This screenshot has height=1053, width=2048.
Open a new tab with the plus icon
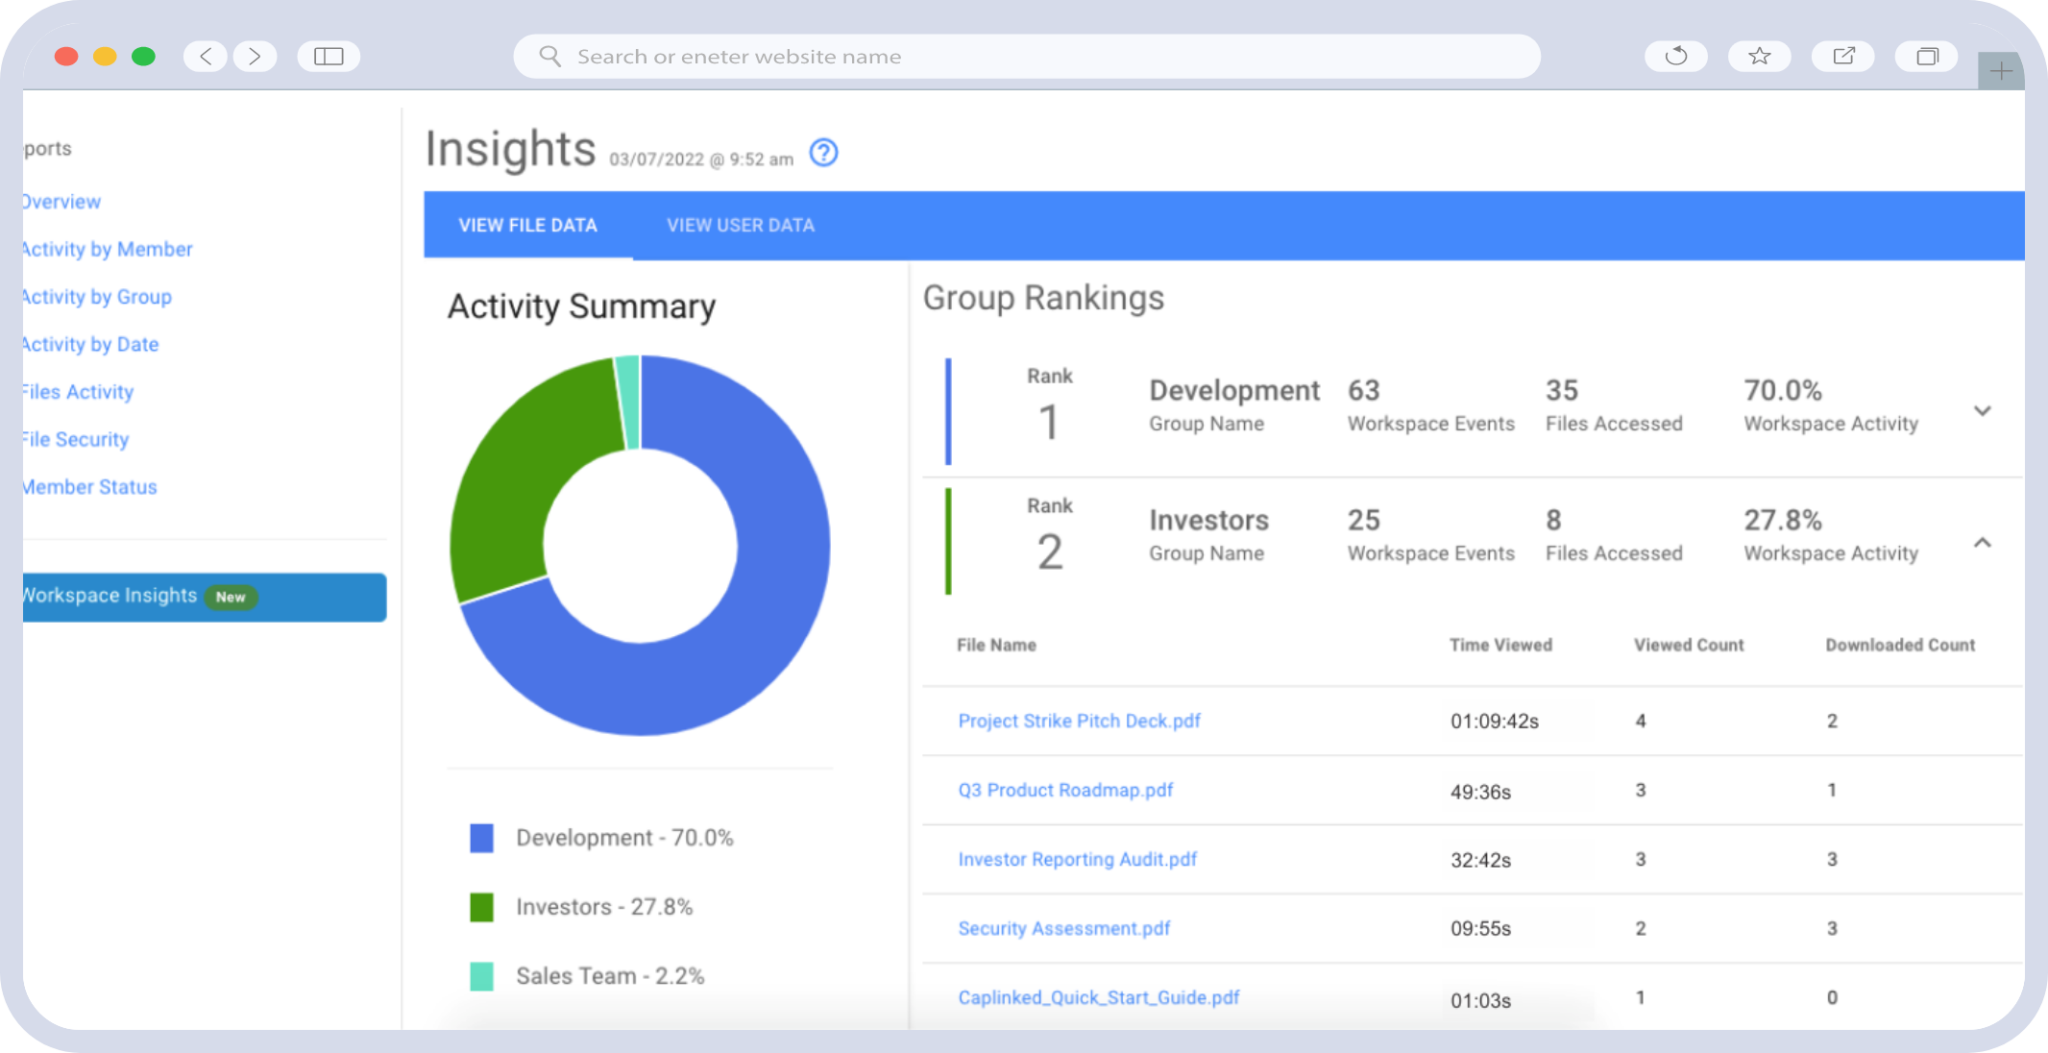click(2000, 70)
